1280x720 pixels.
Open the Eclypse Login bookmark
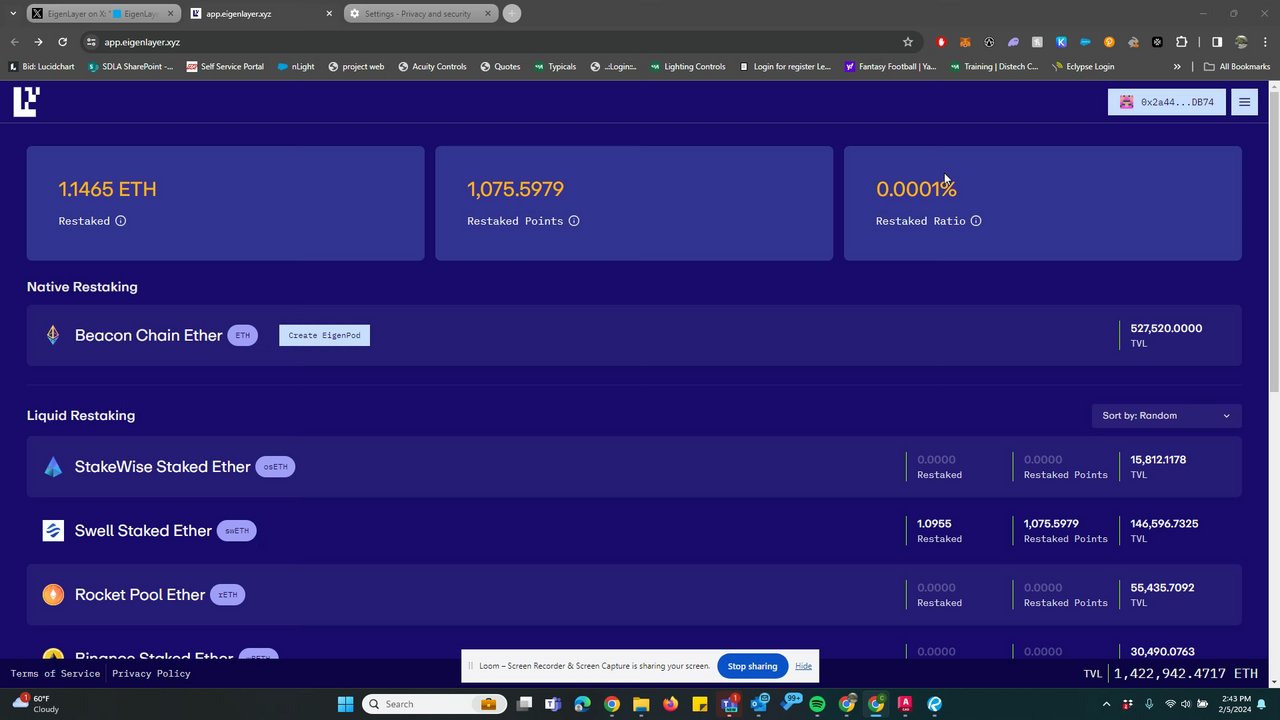point(1082,67)
